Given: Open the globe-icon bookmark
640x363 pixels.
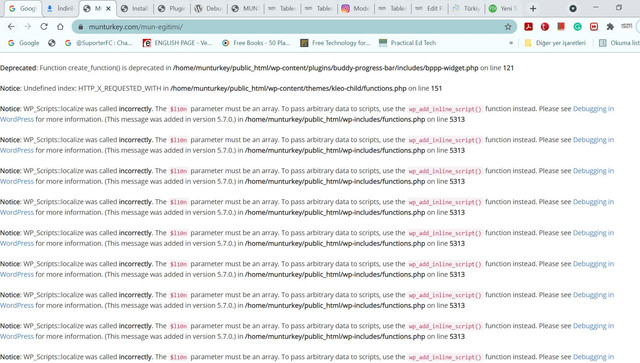Looking at the screenshot, I should (x=51, y=43).
